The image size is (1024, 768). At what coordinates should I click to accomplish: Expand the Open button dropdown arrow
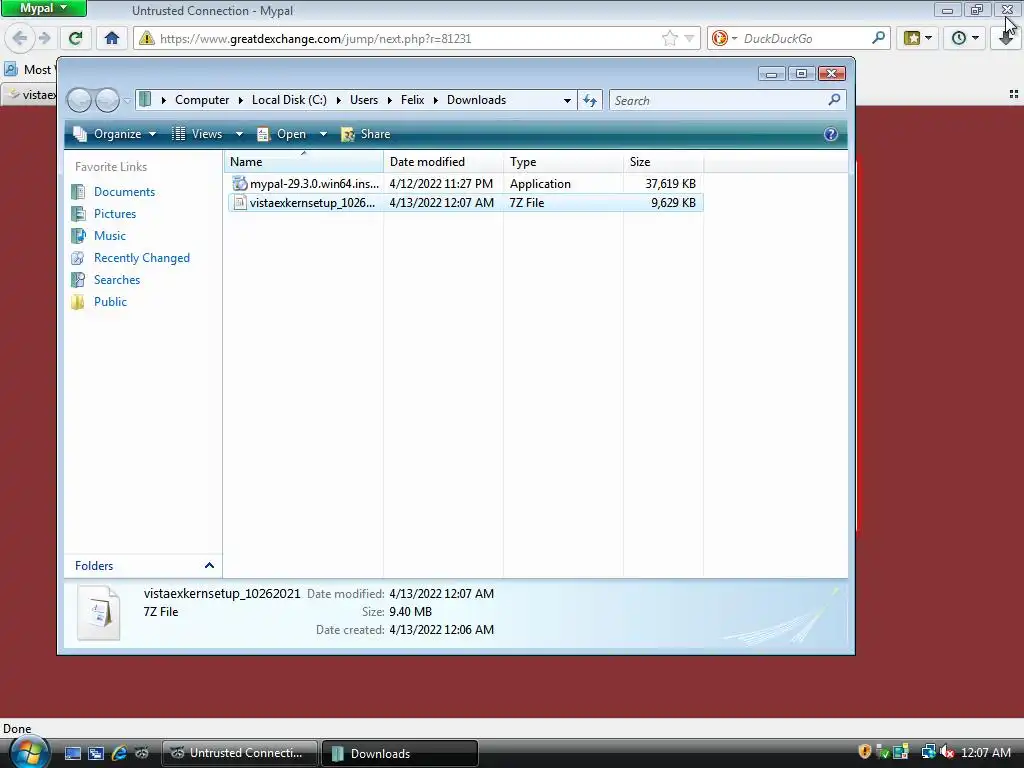tap(323, 134)
